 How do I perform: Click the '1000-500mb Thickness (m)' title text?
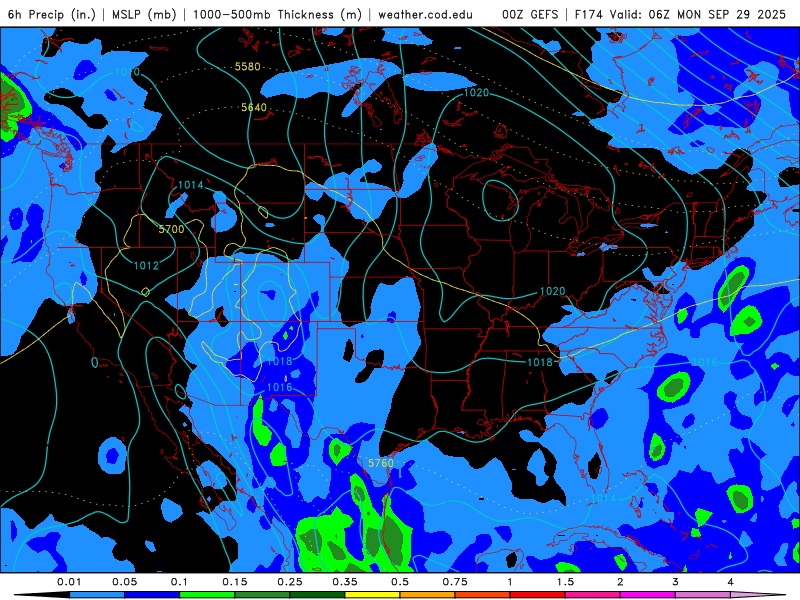[277, 14]
